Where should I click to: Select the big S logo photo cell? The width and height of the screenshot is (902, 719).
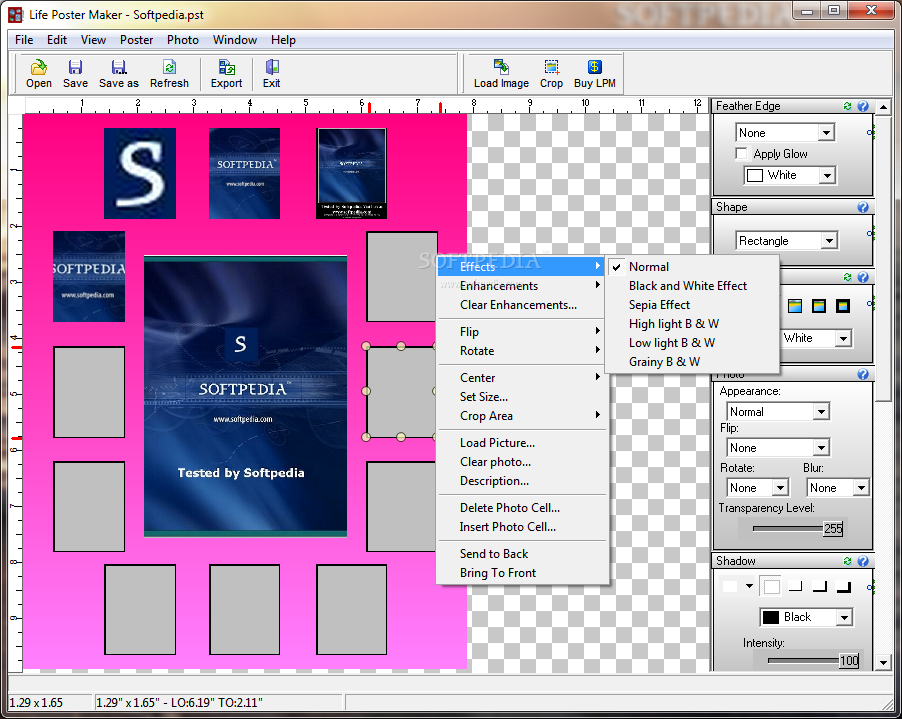tap(140, 173)
